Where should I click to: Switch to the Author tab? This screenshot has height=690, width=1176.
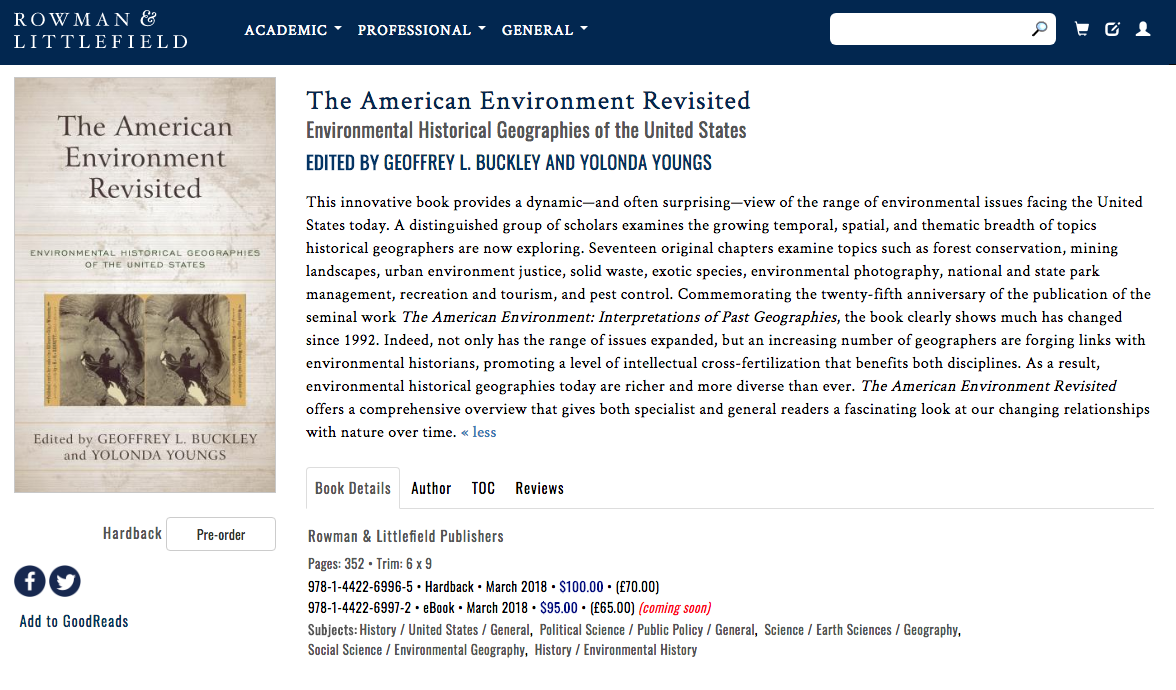[431, 488]
